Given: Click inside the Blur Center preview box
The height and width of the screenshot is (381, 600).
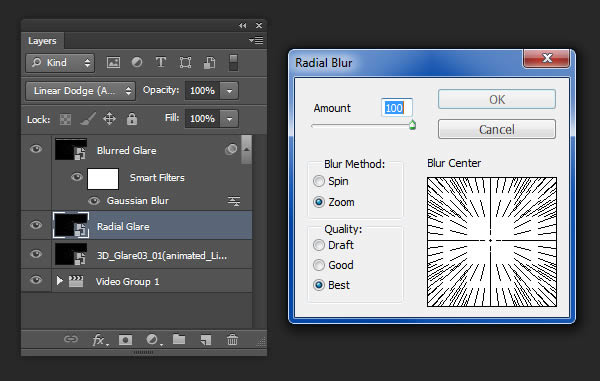Looking at the screenshot, I should (492, 242).
